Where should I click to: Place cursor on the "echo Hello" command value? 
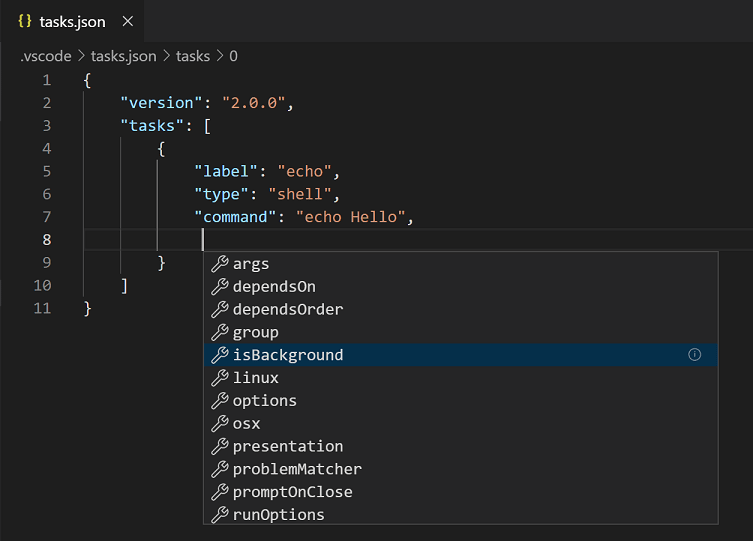tap(350, 217)
